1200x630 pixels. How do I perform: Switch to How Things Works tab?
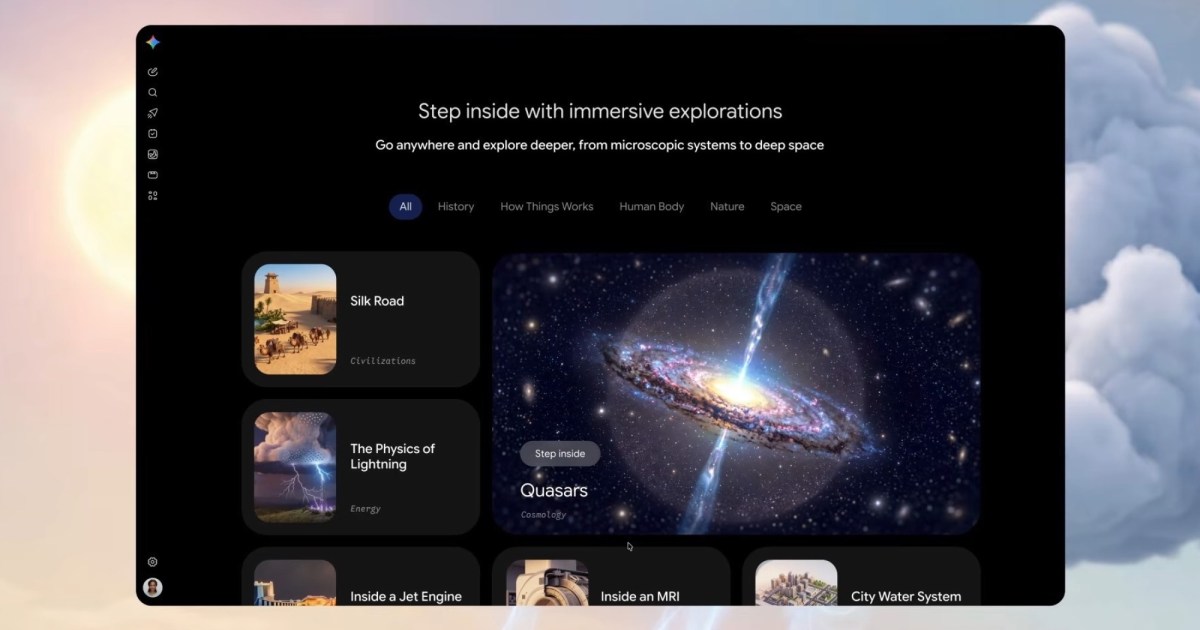[547, 207]
